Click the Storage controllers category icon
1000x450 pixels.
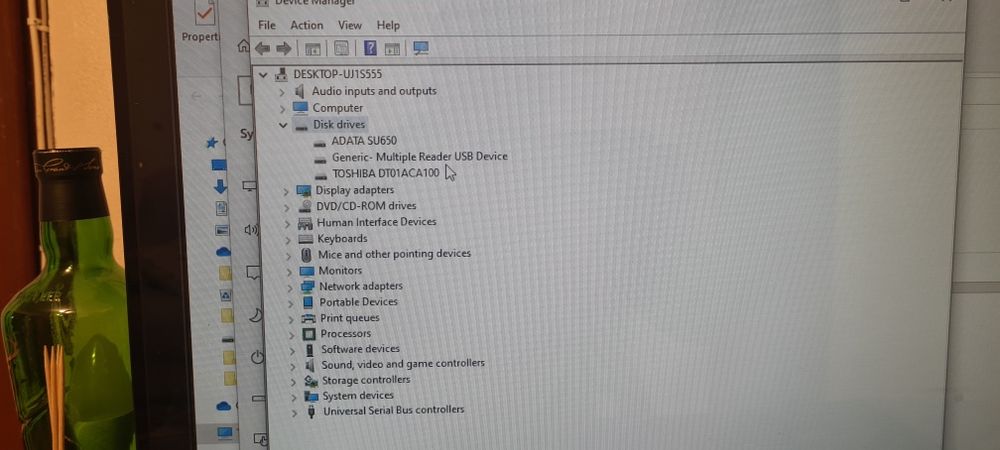click(311, 381)
